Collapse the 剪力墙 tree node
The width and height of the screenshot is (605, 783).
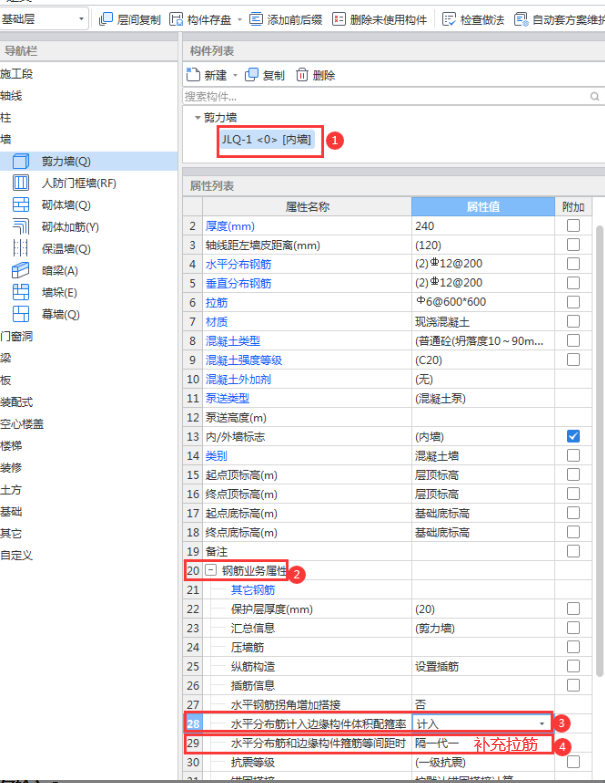(x=197, y=118)
